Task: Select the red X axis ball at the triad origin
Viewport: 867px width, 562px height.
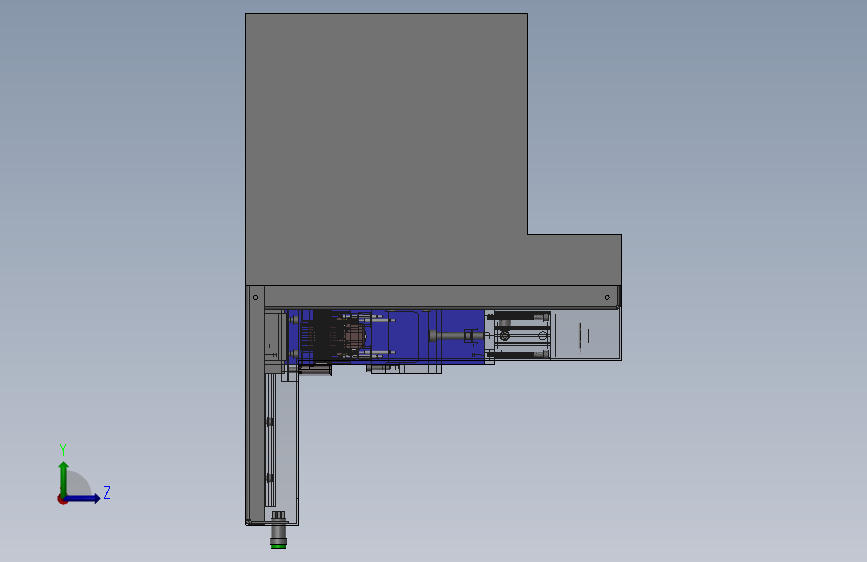Action: [x=62, y=500]
